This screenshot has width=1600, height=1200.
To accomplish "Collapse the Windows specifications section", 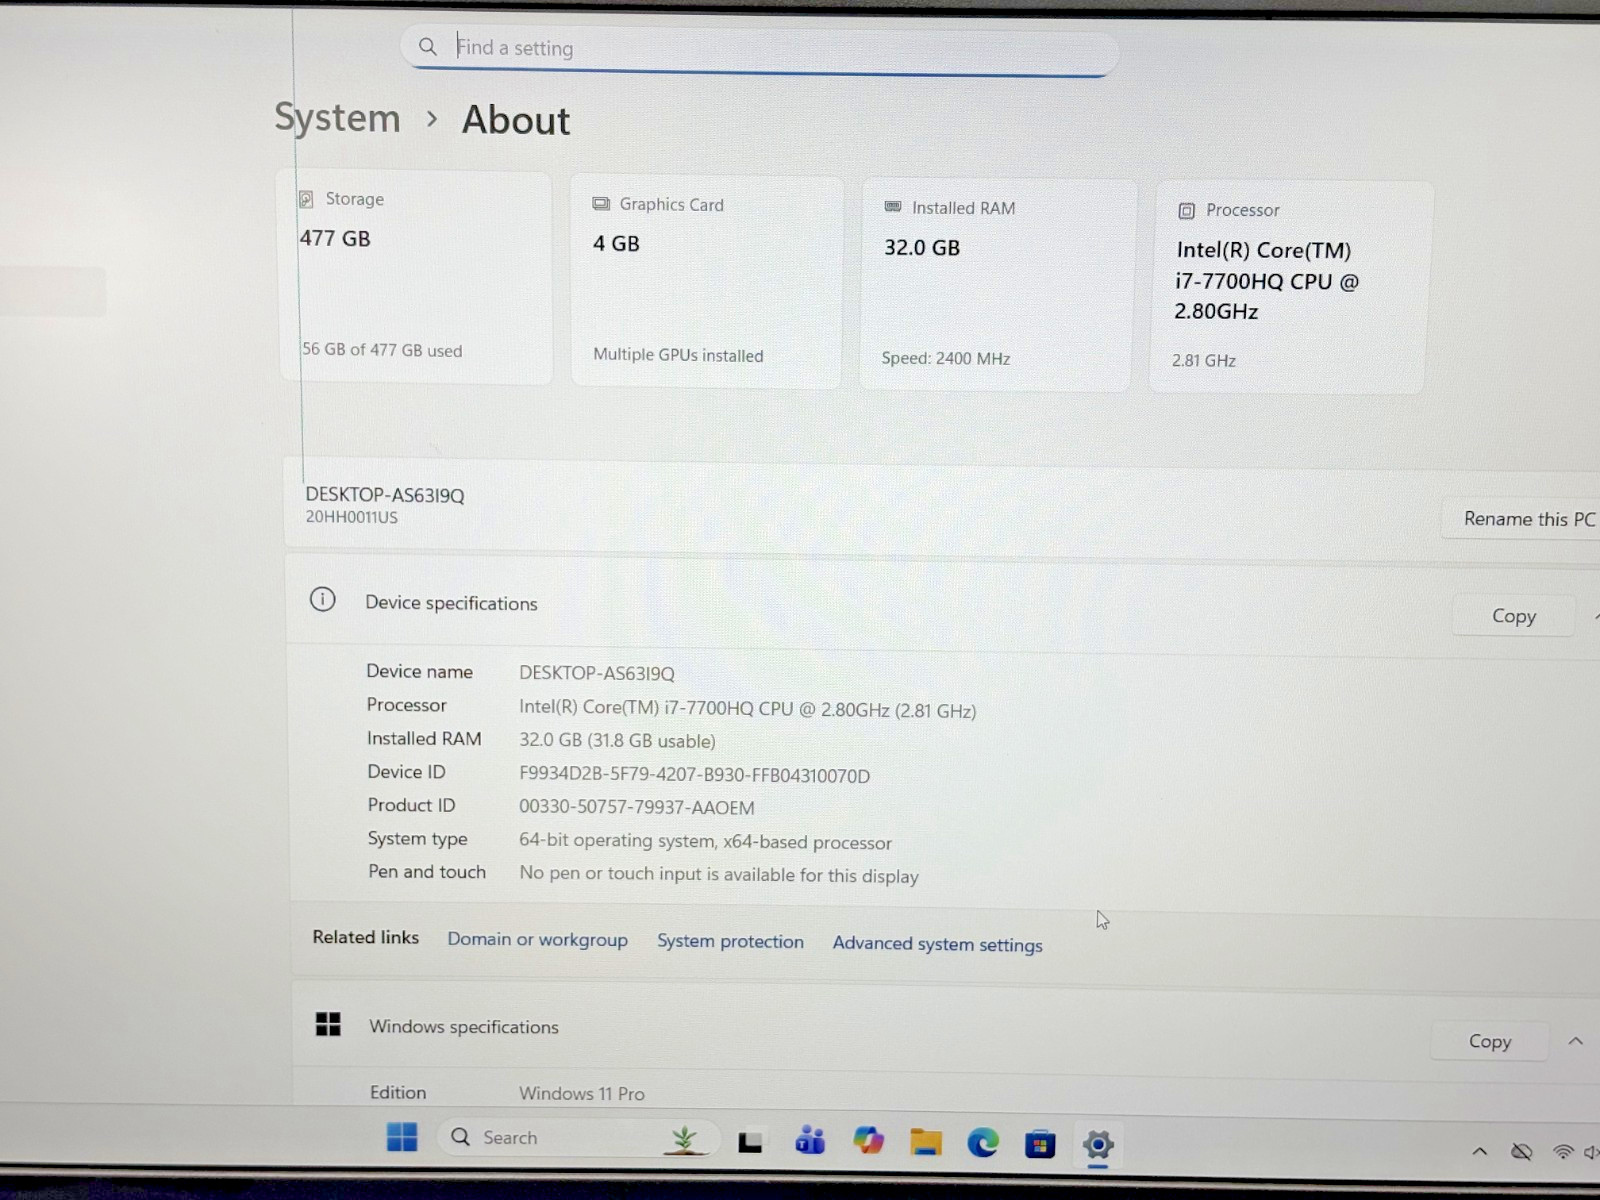I will 1576,1041.
